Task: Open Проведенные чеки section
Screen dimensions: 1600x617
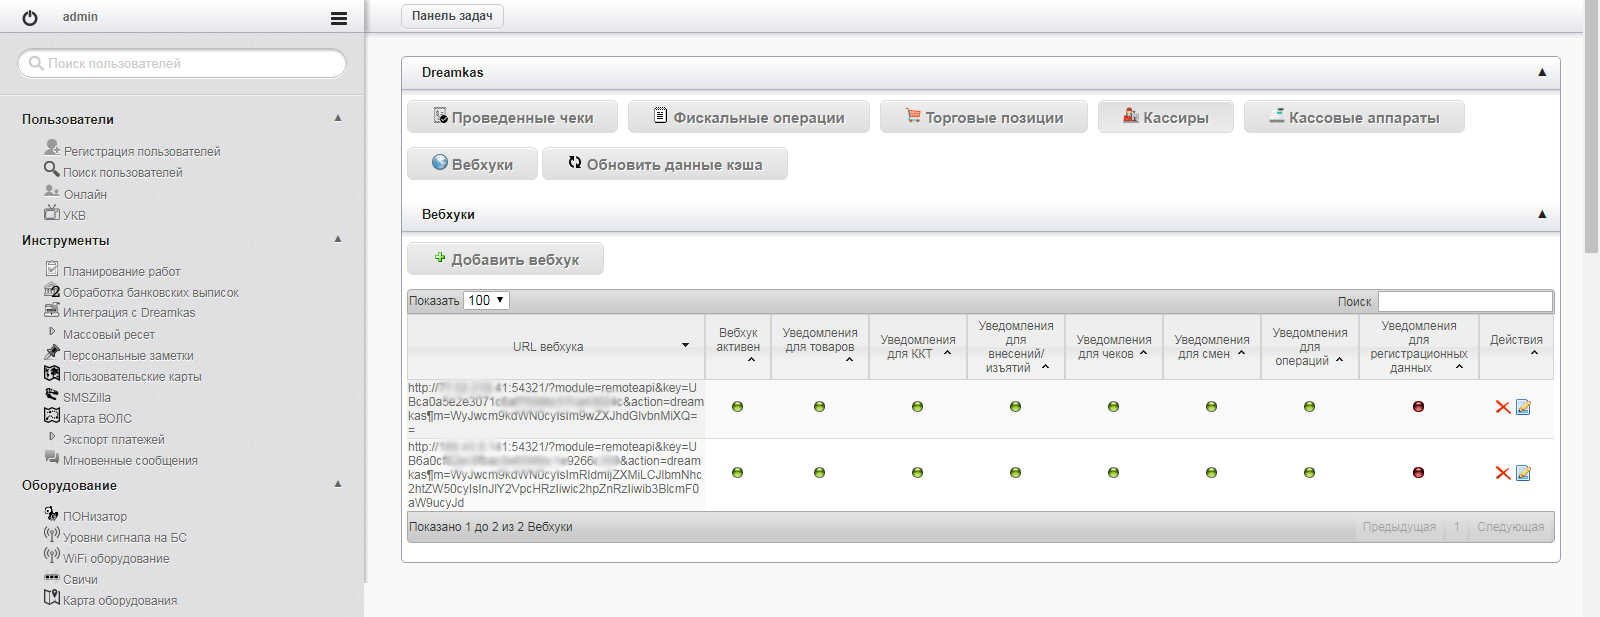Action: pos(512,117)
